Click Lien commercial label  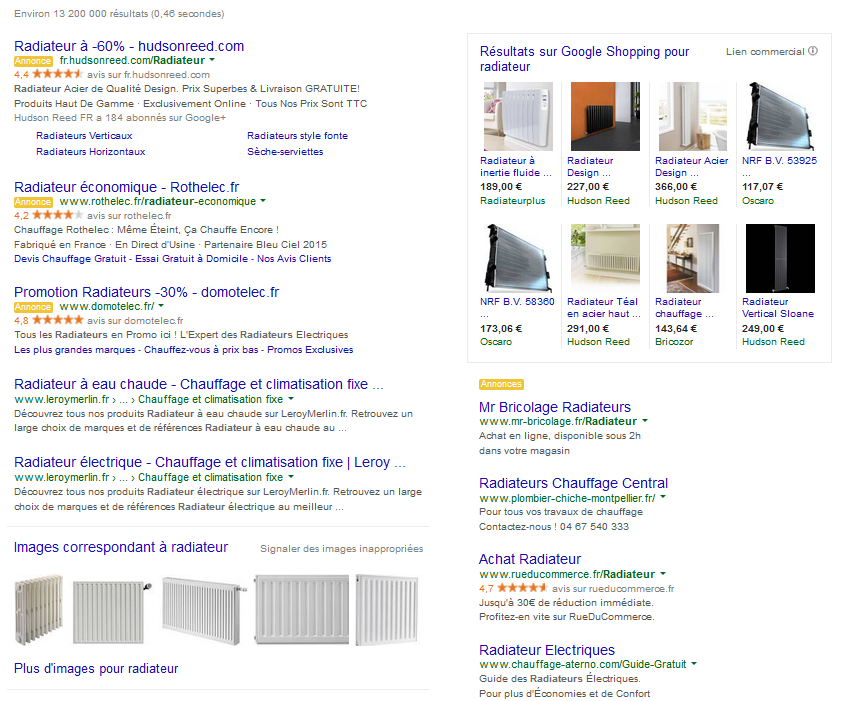click(x=765, y=51)
